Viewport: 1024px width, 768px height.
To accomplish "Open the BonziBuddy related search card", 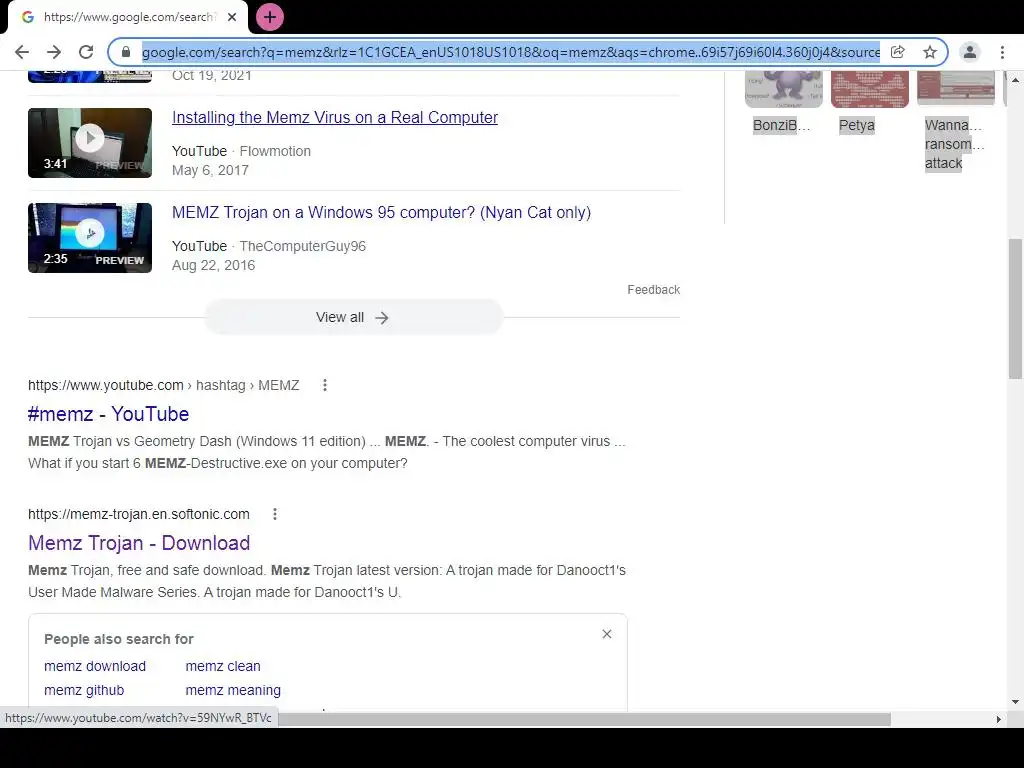I will point(783,103).
